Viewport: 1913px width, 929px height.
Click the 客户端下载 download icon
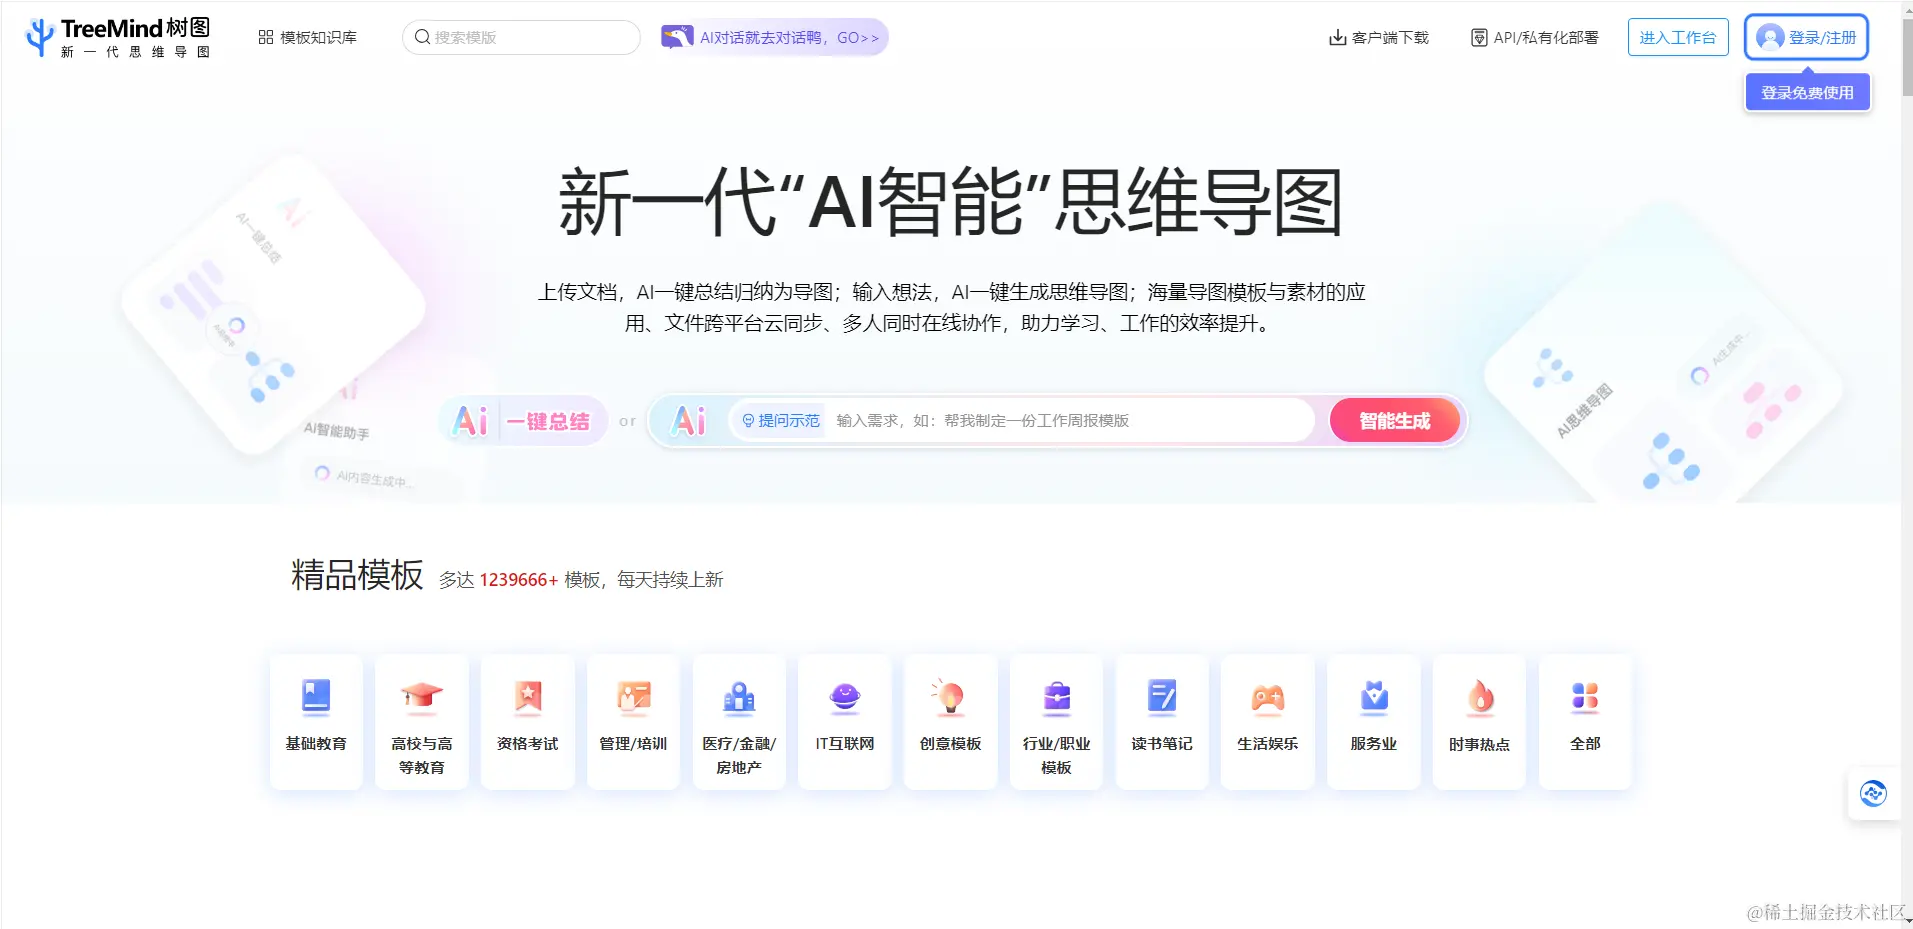pyautogui.click(x=1337, y=38)
